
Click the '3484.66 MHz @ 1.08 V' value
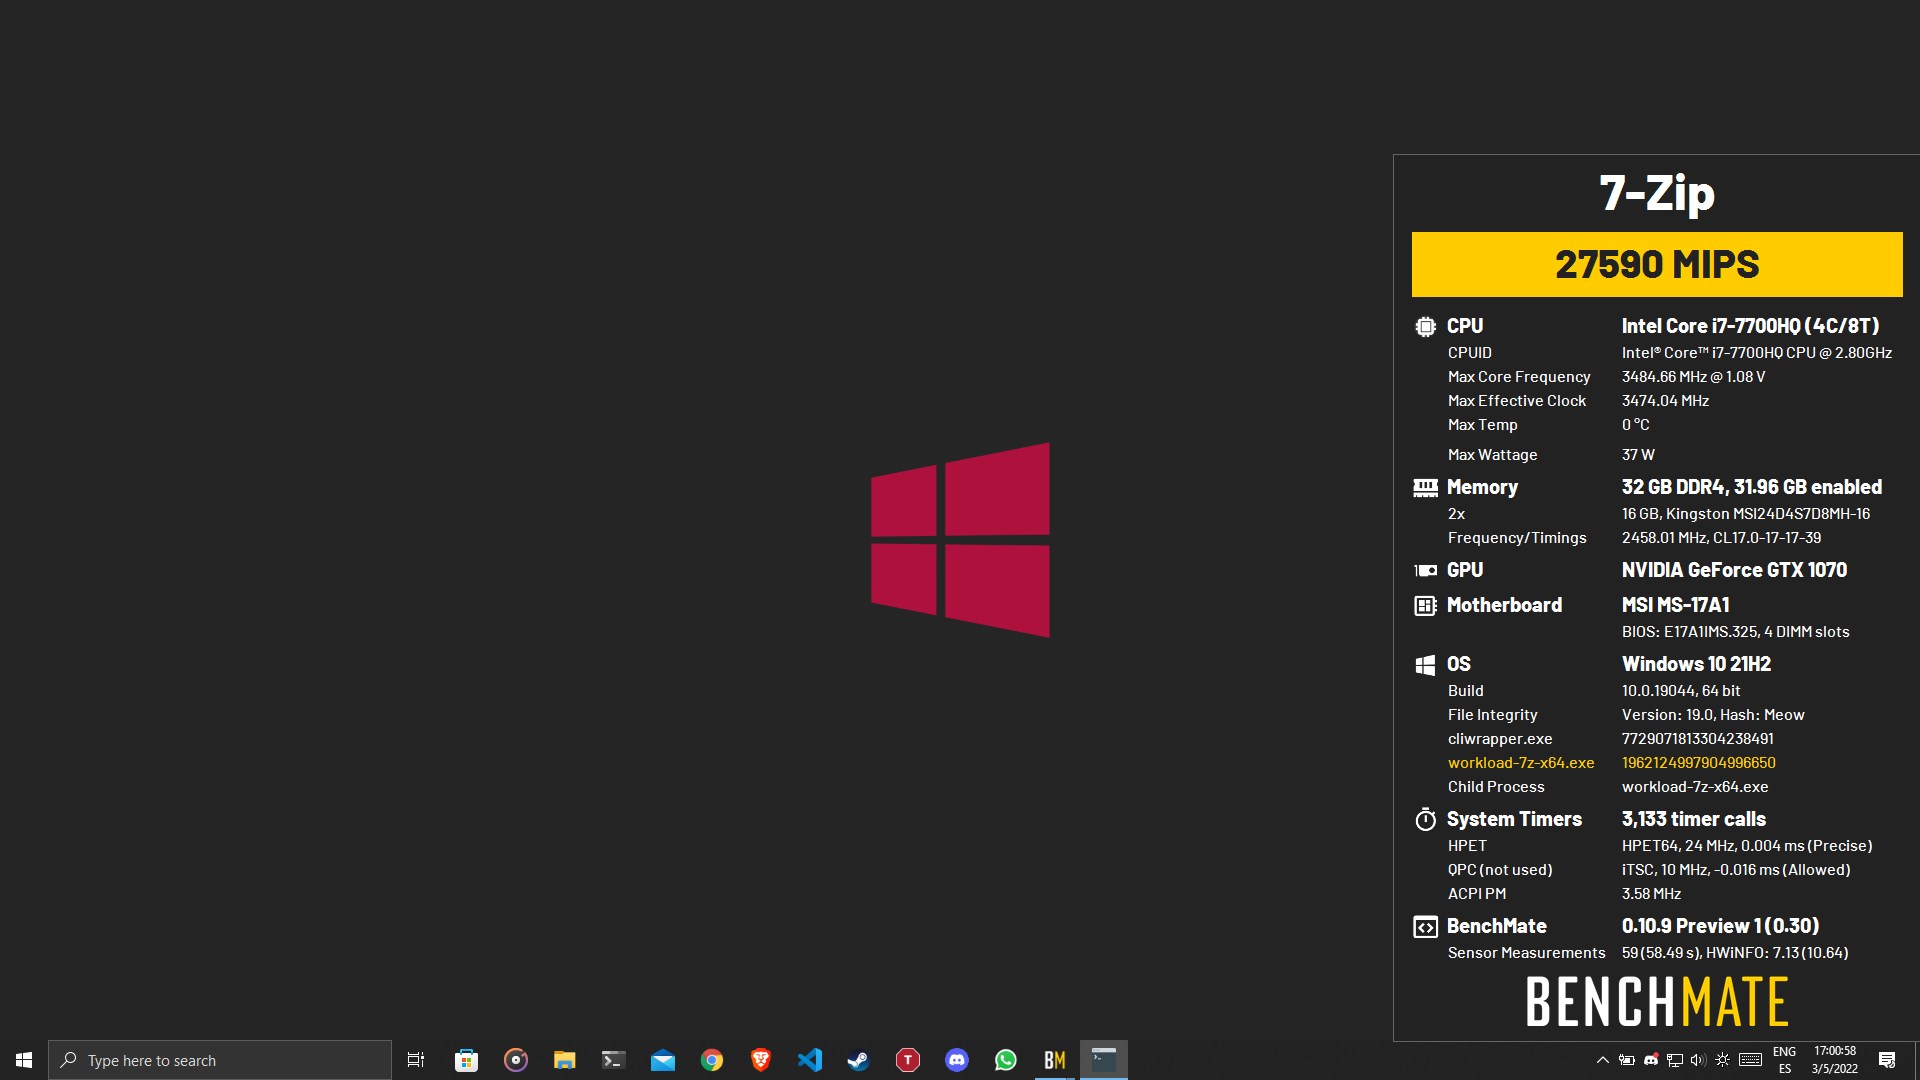pos(1693,377)
